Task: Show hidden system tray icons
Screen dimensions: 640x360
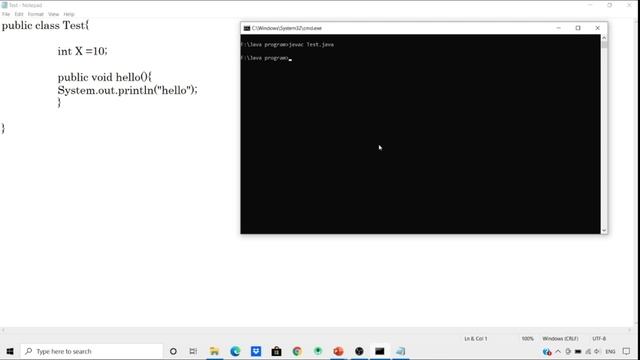Action: [558, 351]
